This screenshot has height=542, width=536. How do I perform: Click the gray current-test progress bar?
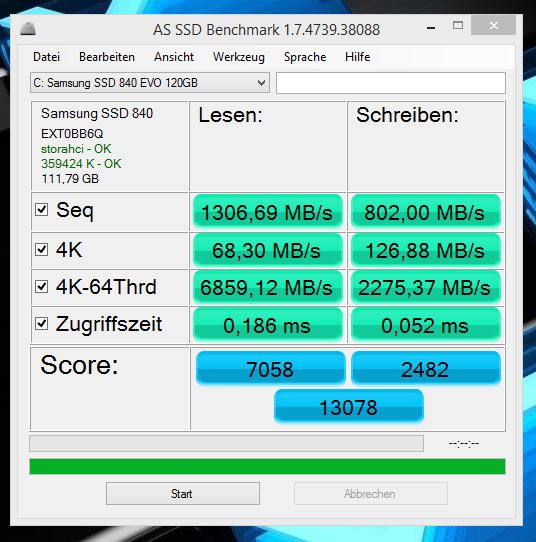226,443
